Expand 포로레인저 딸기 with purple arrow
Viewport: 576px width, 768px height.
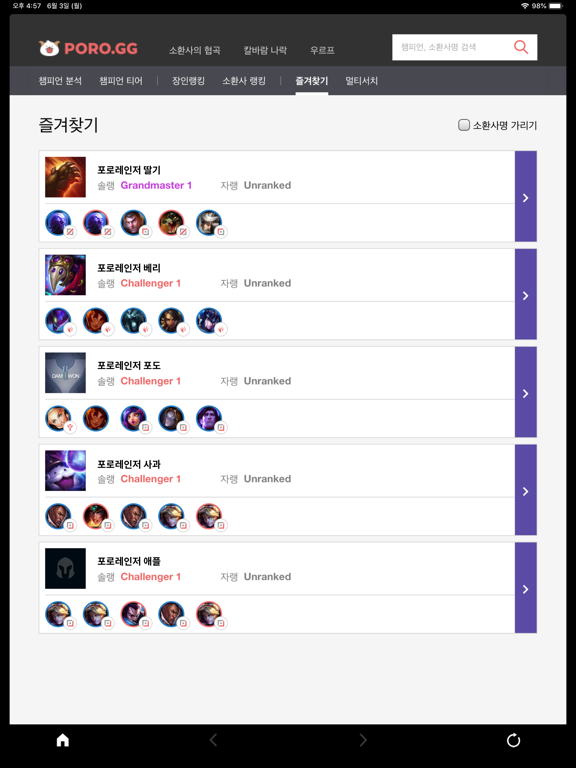pyautogui.click(x=526, y=196)
